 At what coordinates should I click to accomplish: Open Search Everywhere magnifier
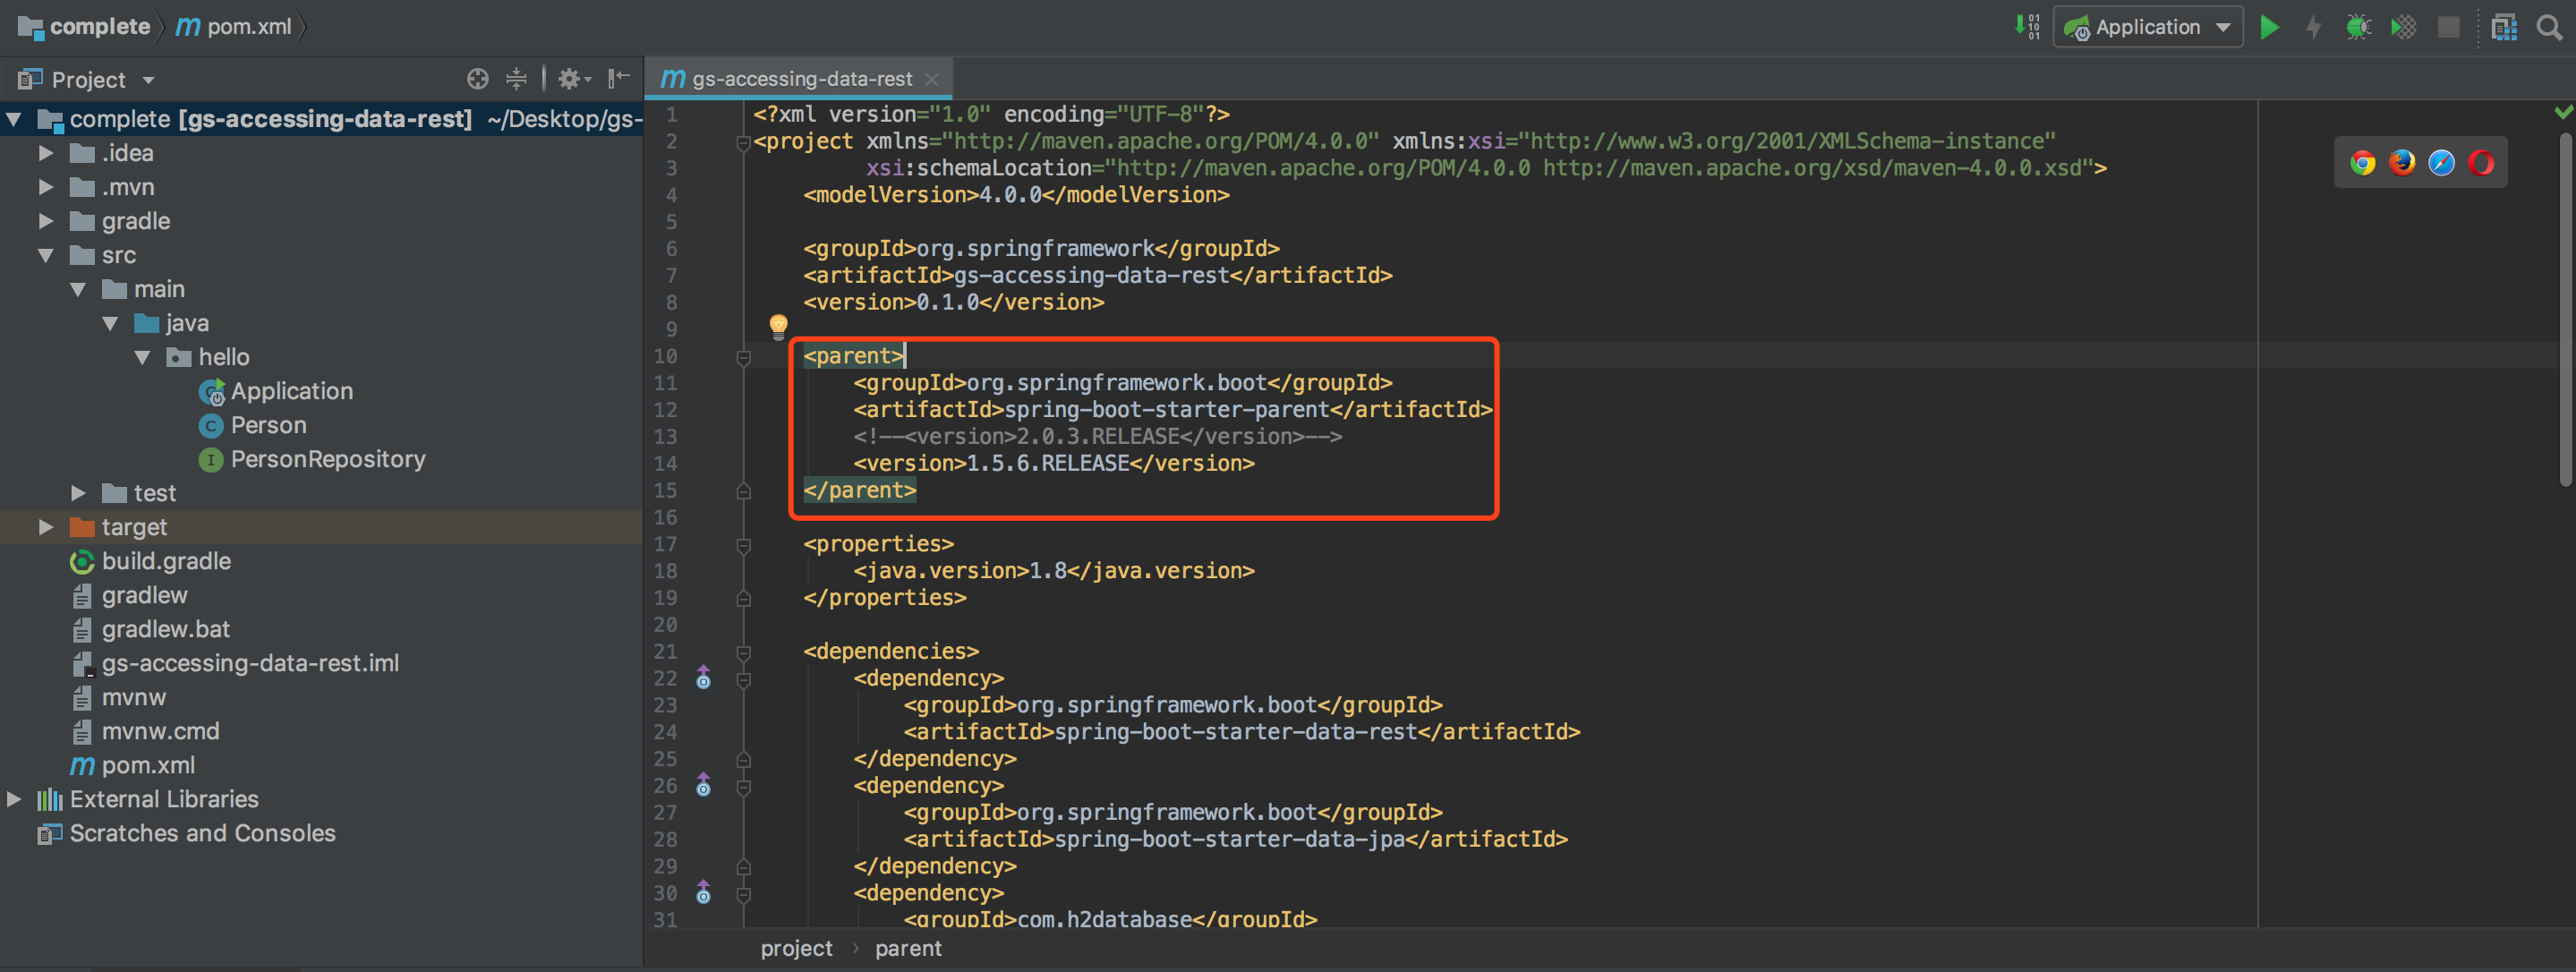2549,27
